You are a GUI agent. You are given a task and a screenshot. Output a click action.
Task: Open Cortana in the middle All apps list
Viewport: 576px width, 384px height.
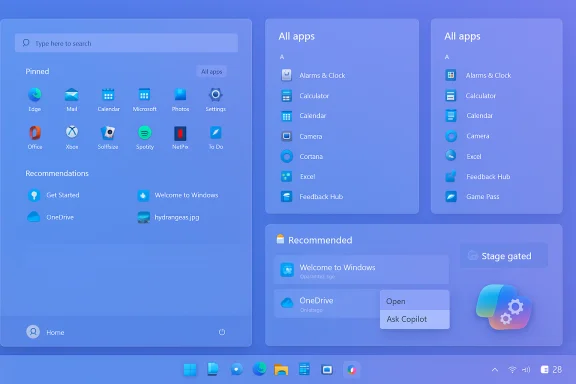click(302, 157)
